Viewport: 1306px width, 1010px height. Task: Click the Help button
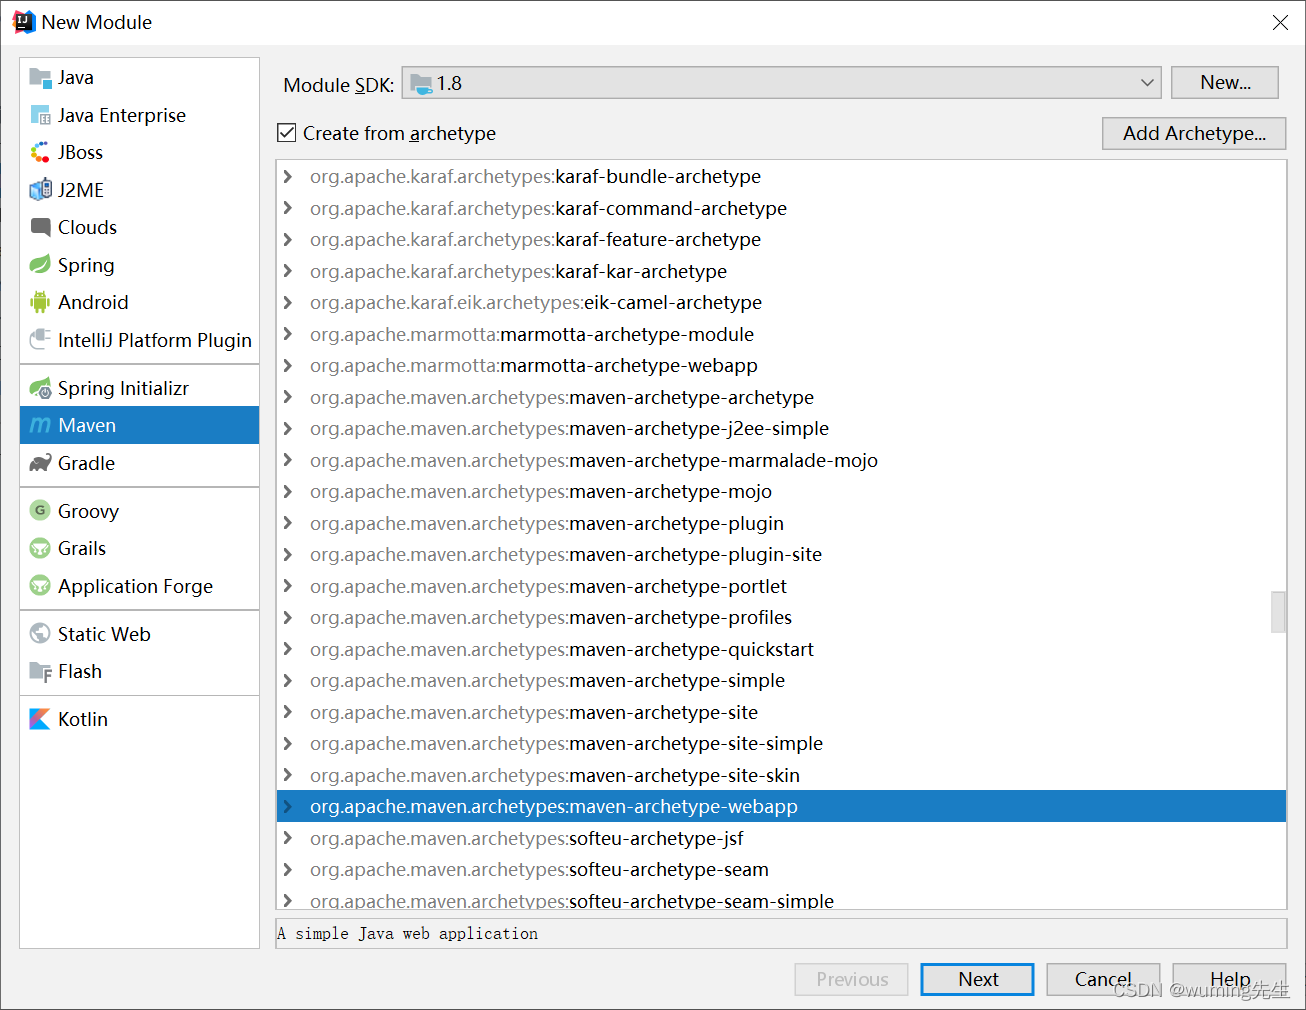(1229, 979)
